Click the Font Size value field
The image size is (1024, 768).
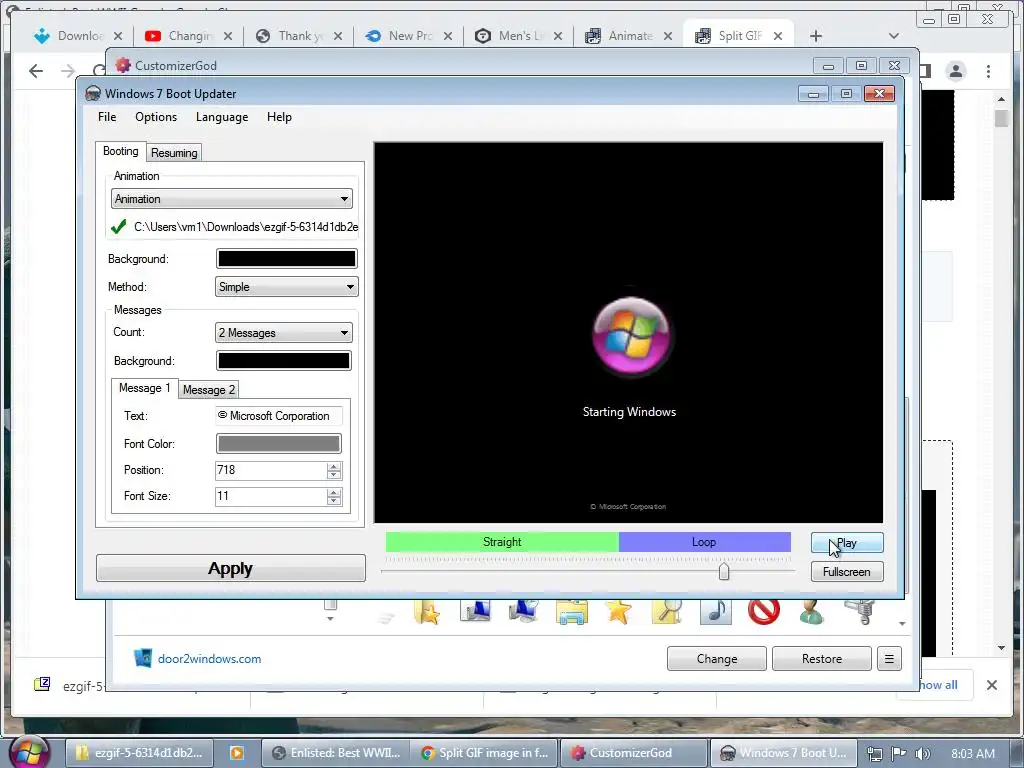270,496
